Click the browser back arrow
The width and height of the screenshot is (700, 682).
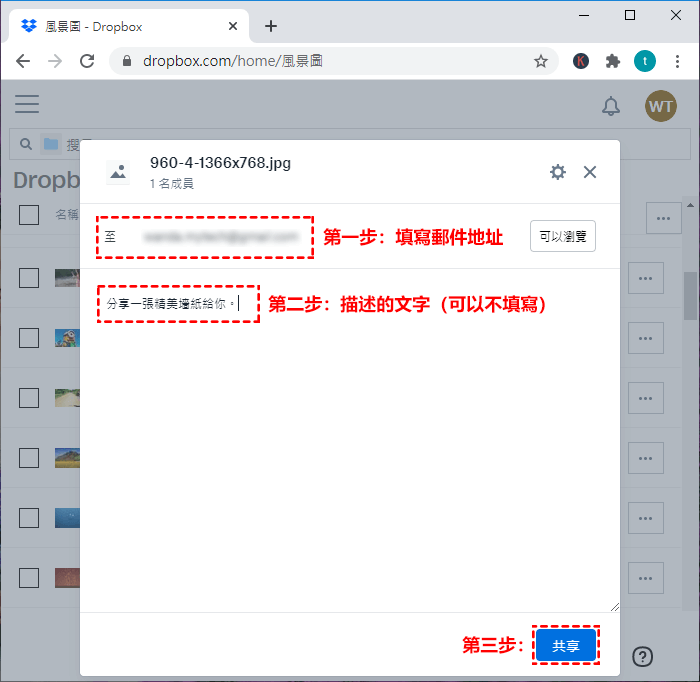click(x=23, y=61)
